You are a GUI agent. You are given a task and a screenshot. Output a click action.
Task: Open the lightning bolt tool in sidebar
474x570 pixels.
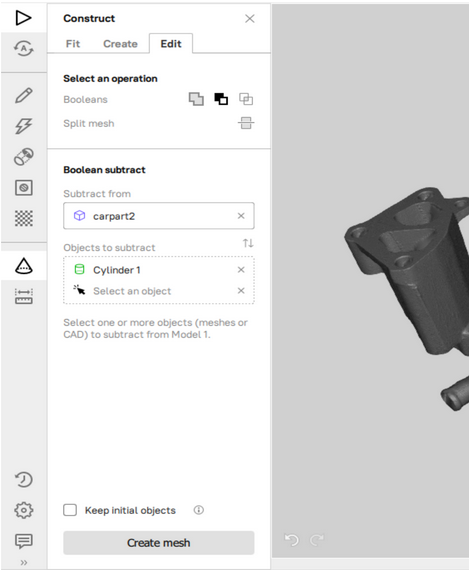coord(24,126)
